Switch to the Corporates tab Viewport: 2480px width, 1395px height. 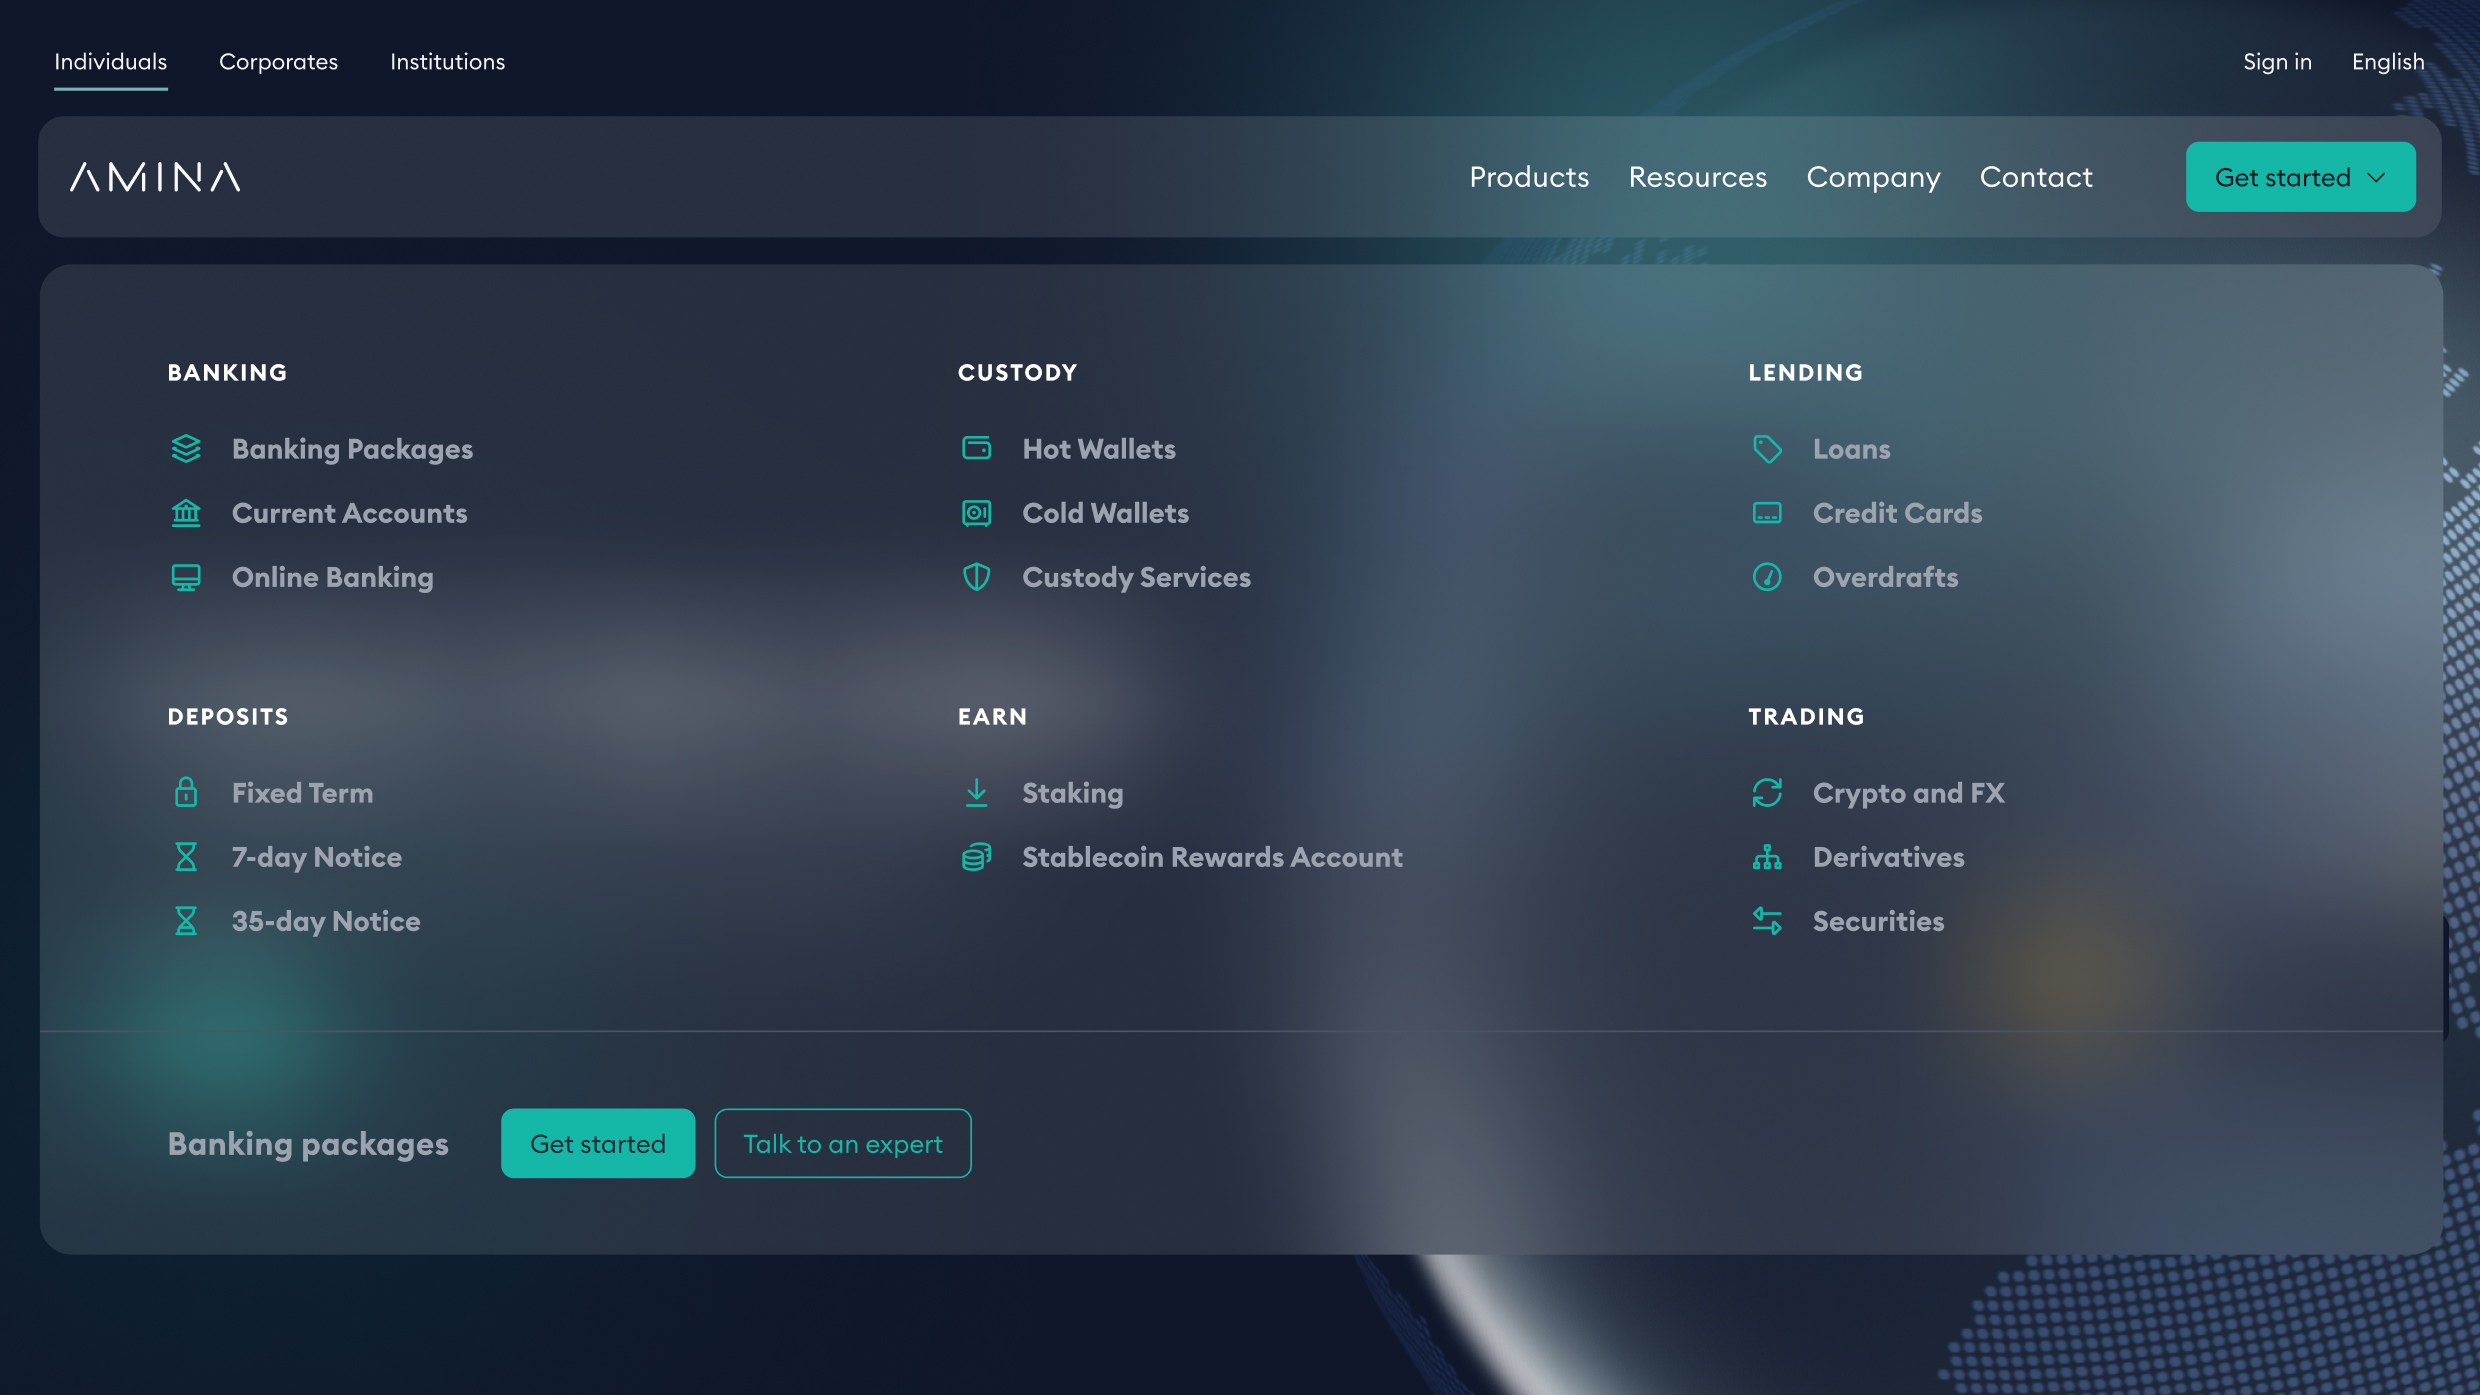click(278, 62)
